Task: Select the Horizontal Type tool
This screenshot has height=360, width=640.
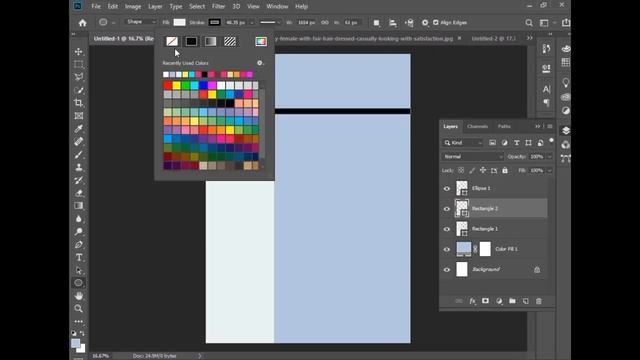Action: coord(79,258)
